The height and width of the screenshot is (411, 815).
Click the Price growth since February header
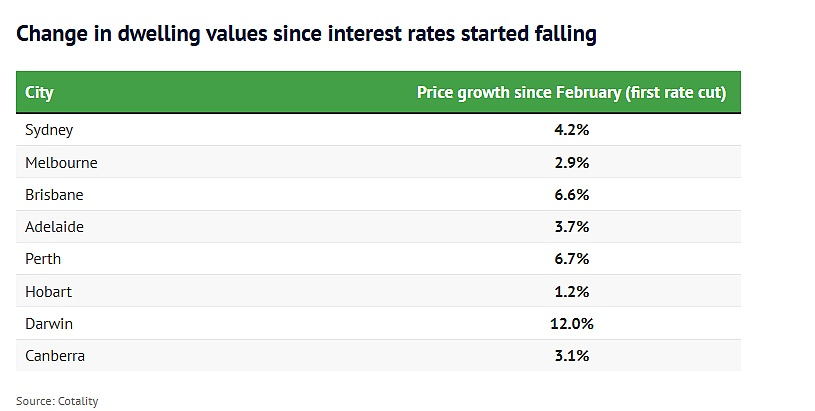pyautogui.click(x=570, y=93)
